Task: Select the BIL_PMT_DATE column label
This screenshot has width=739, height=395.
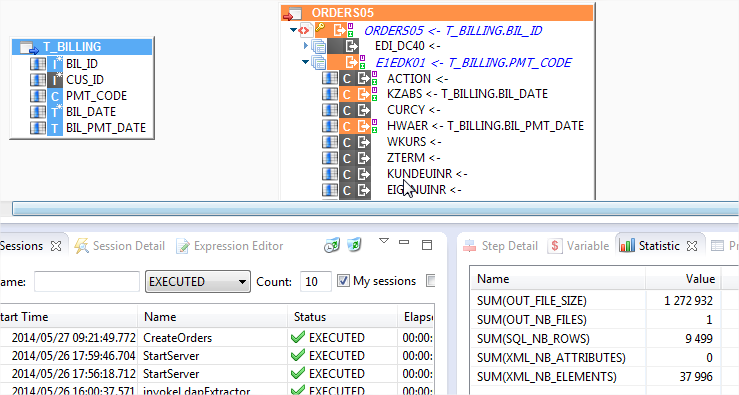Action: (x=106, y=128)
